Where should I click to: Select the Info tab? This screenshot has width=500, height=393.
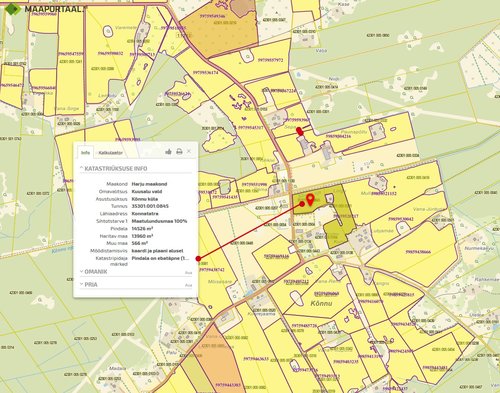86,152
